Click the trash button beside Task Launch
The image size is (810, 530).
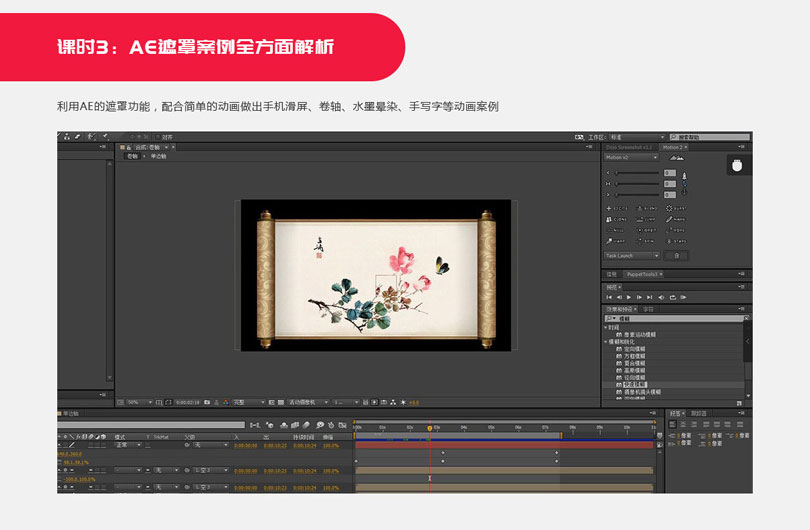click(x=677, y=256)
